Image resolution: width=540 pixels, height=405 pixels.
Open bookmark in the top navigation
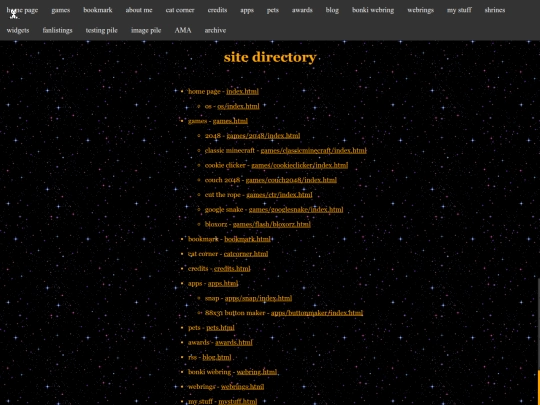pos(98,10)
